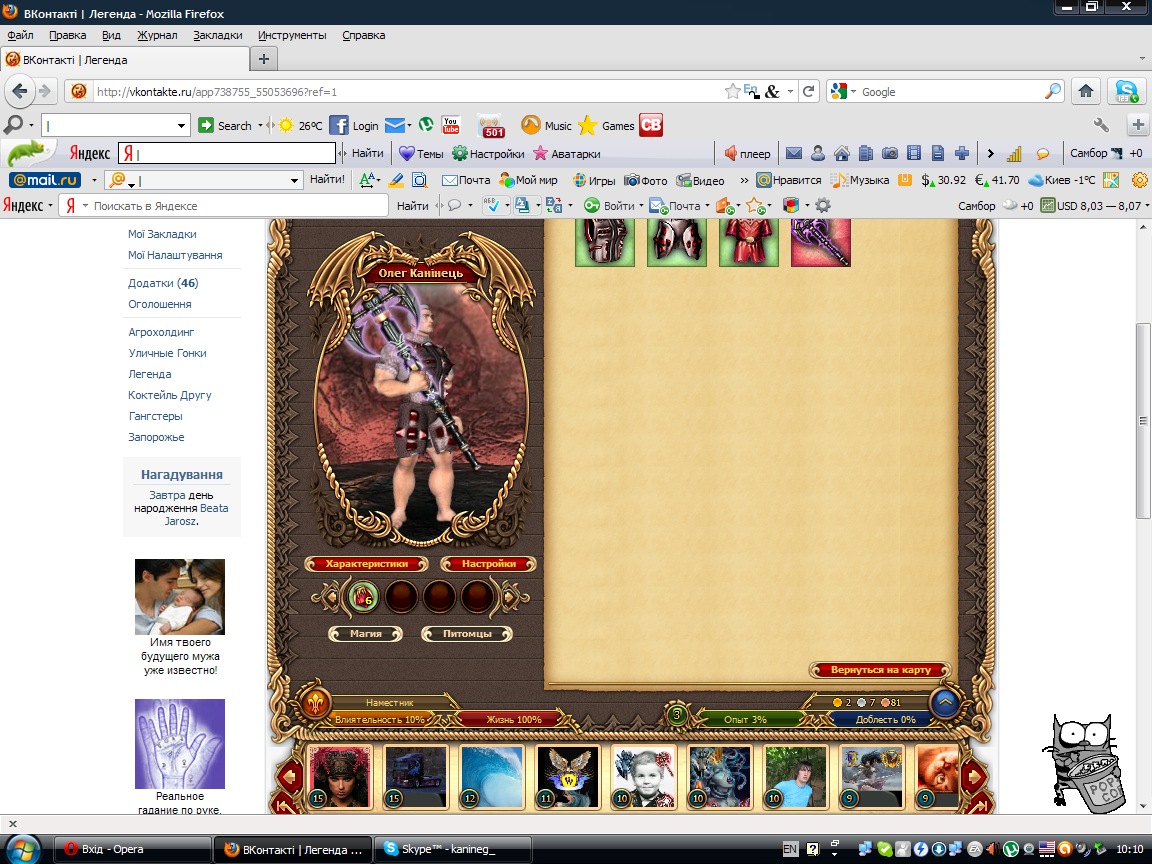Open Мої Налаштування link

175,255
